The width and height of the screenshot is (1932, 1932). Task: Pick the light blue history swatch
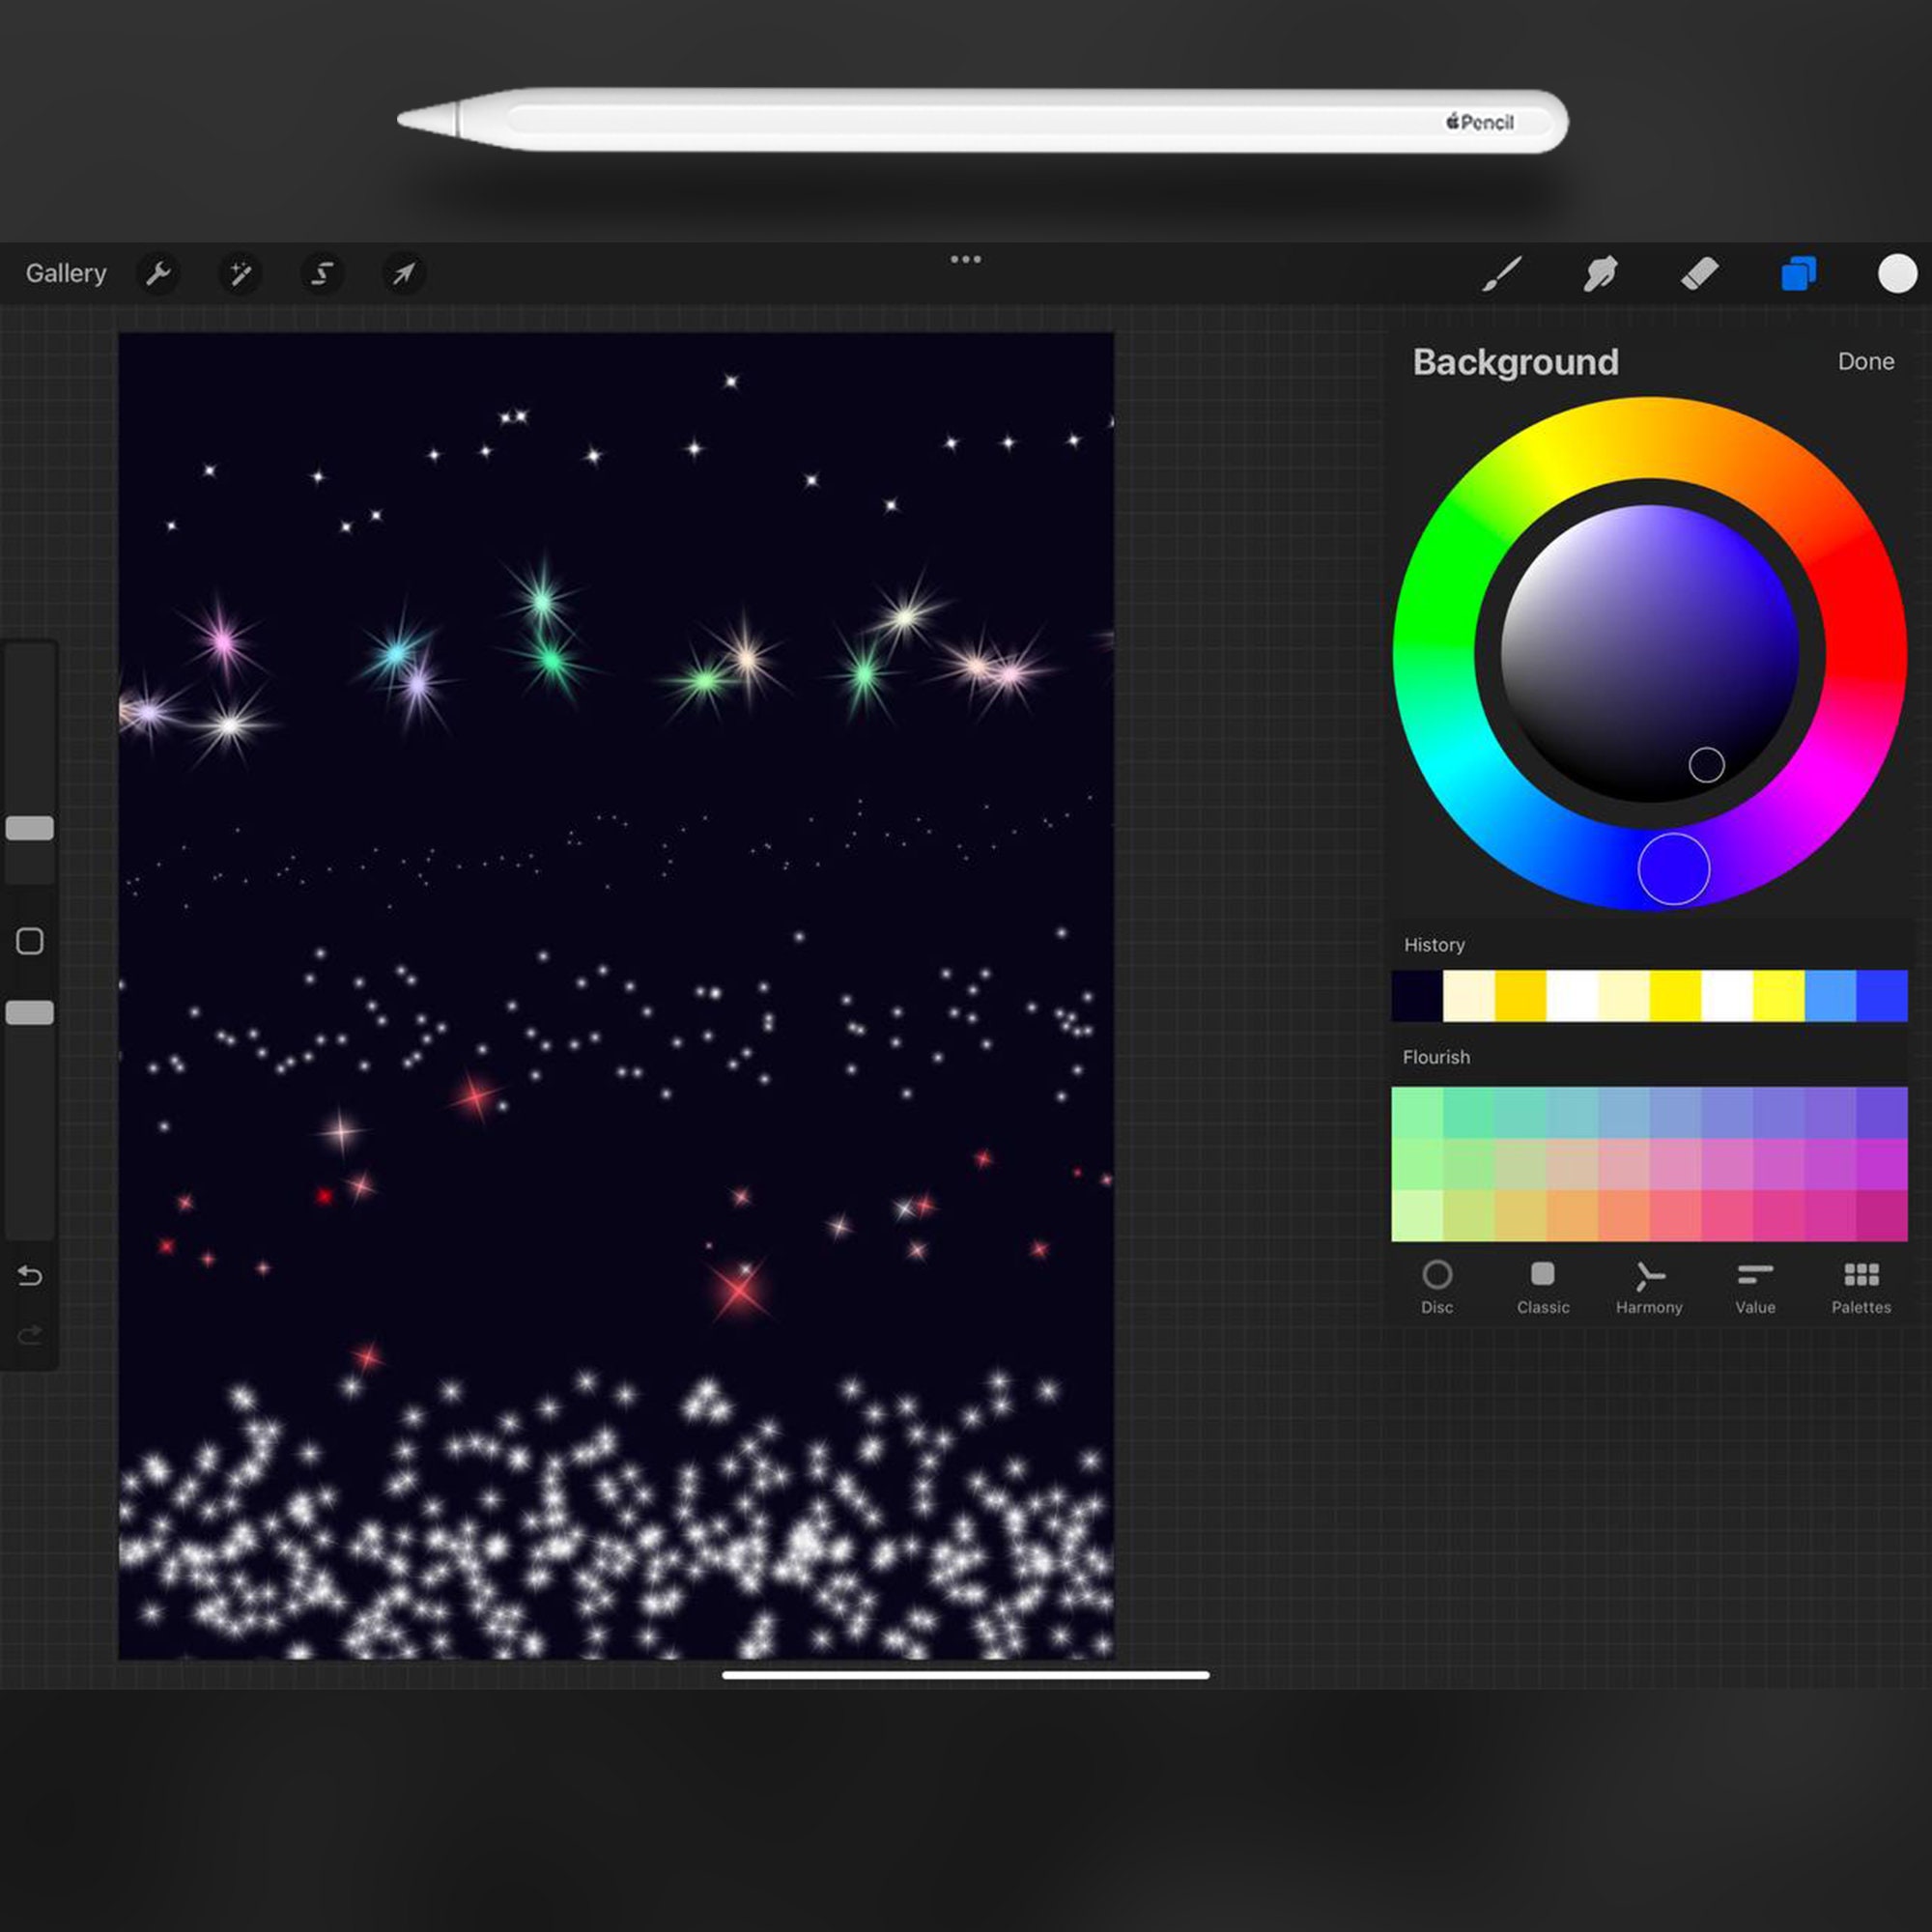(x=1830, y=995)
